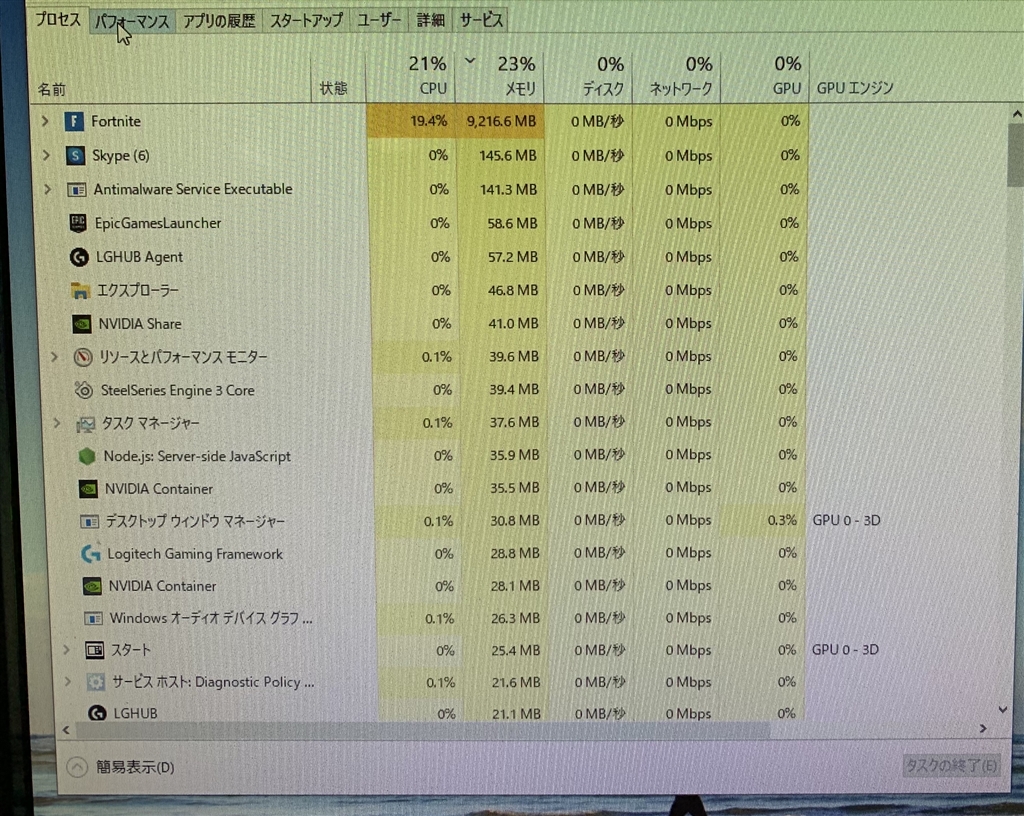Click the タスク マネージャー process icon
The width and height of the screenshot is (1024, 816).
86,424
